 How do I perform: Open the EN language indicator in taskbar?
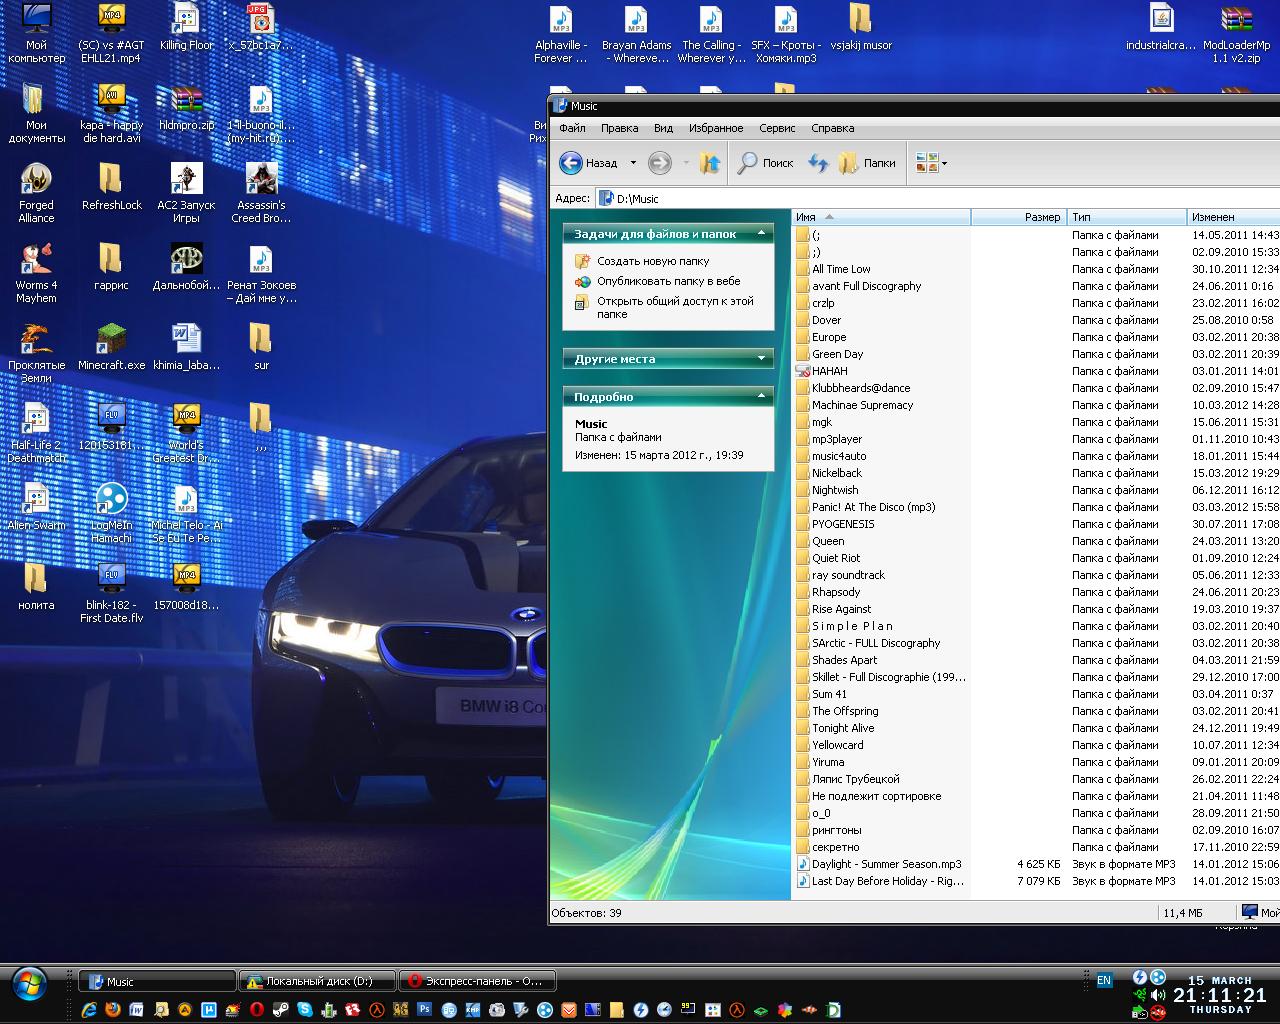(1104, 980)
